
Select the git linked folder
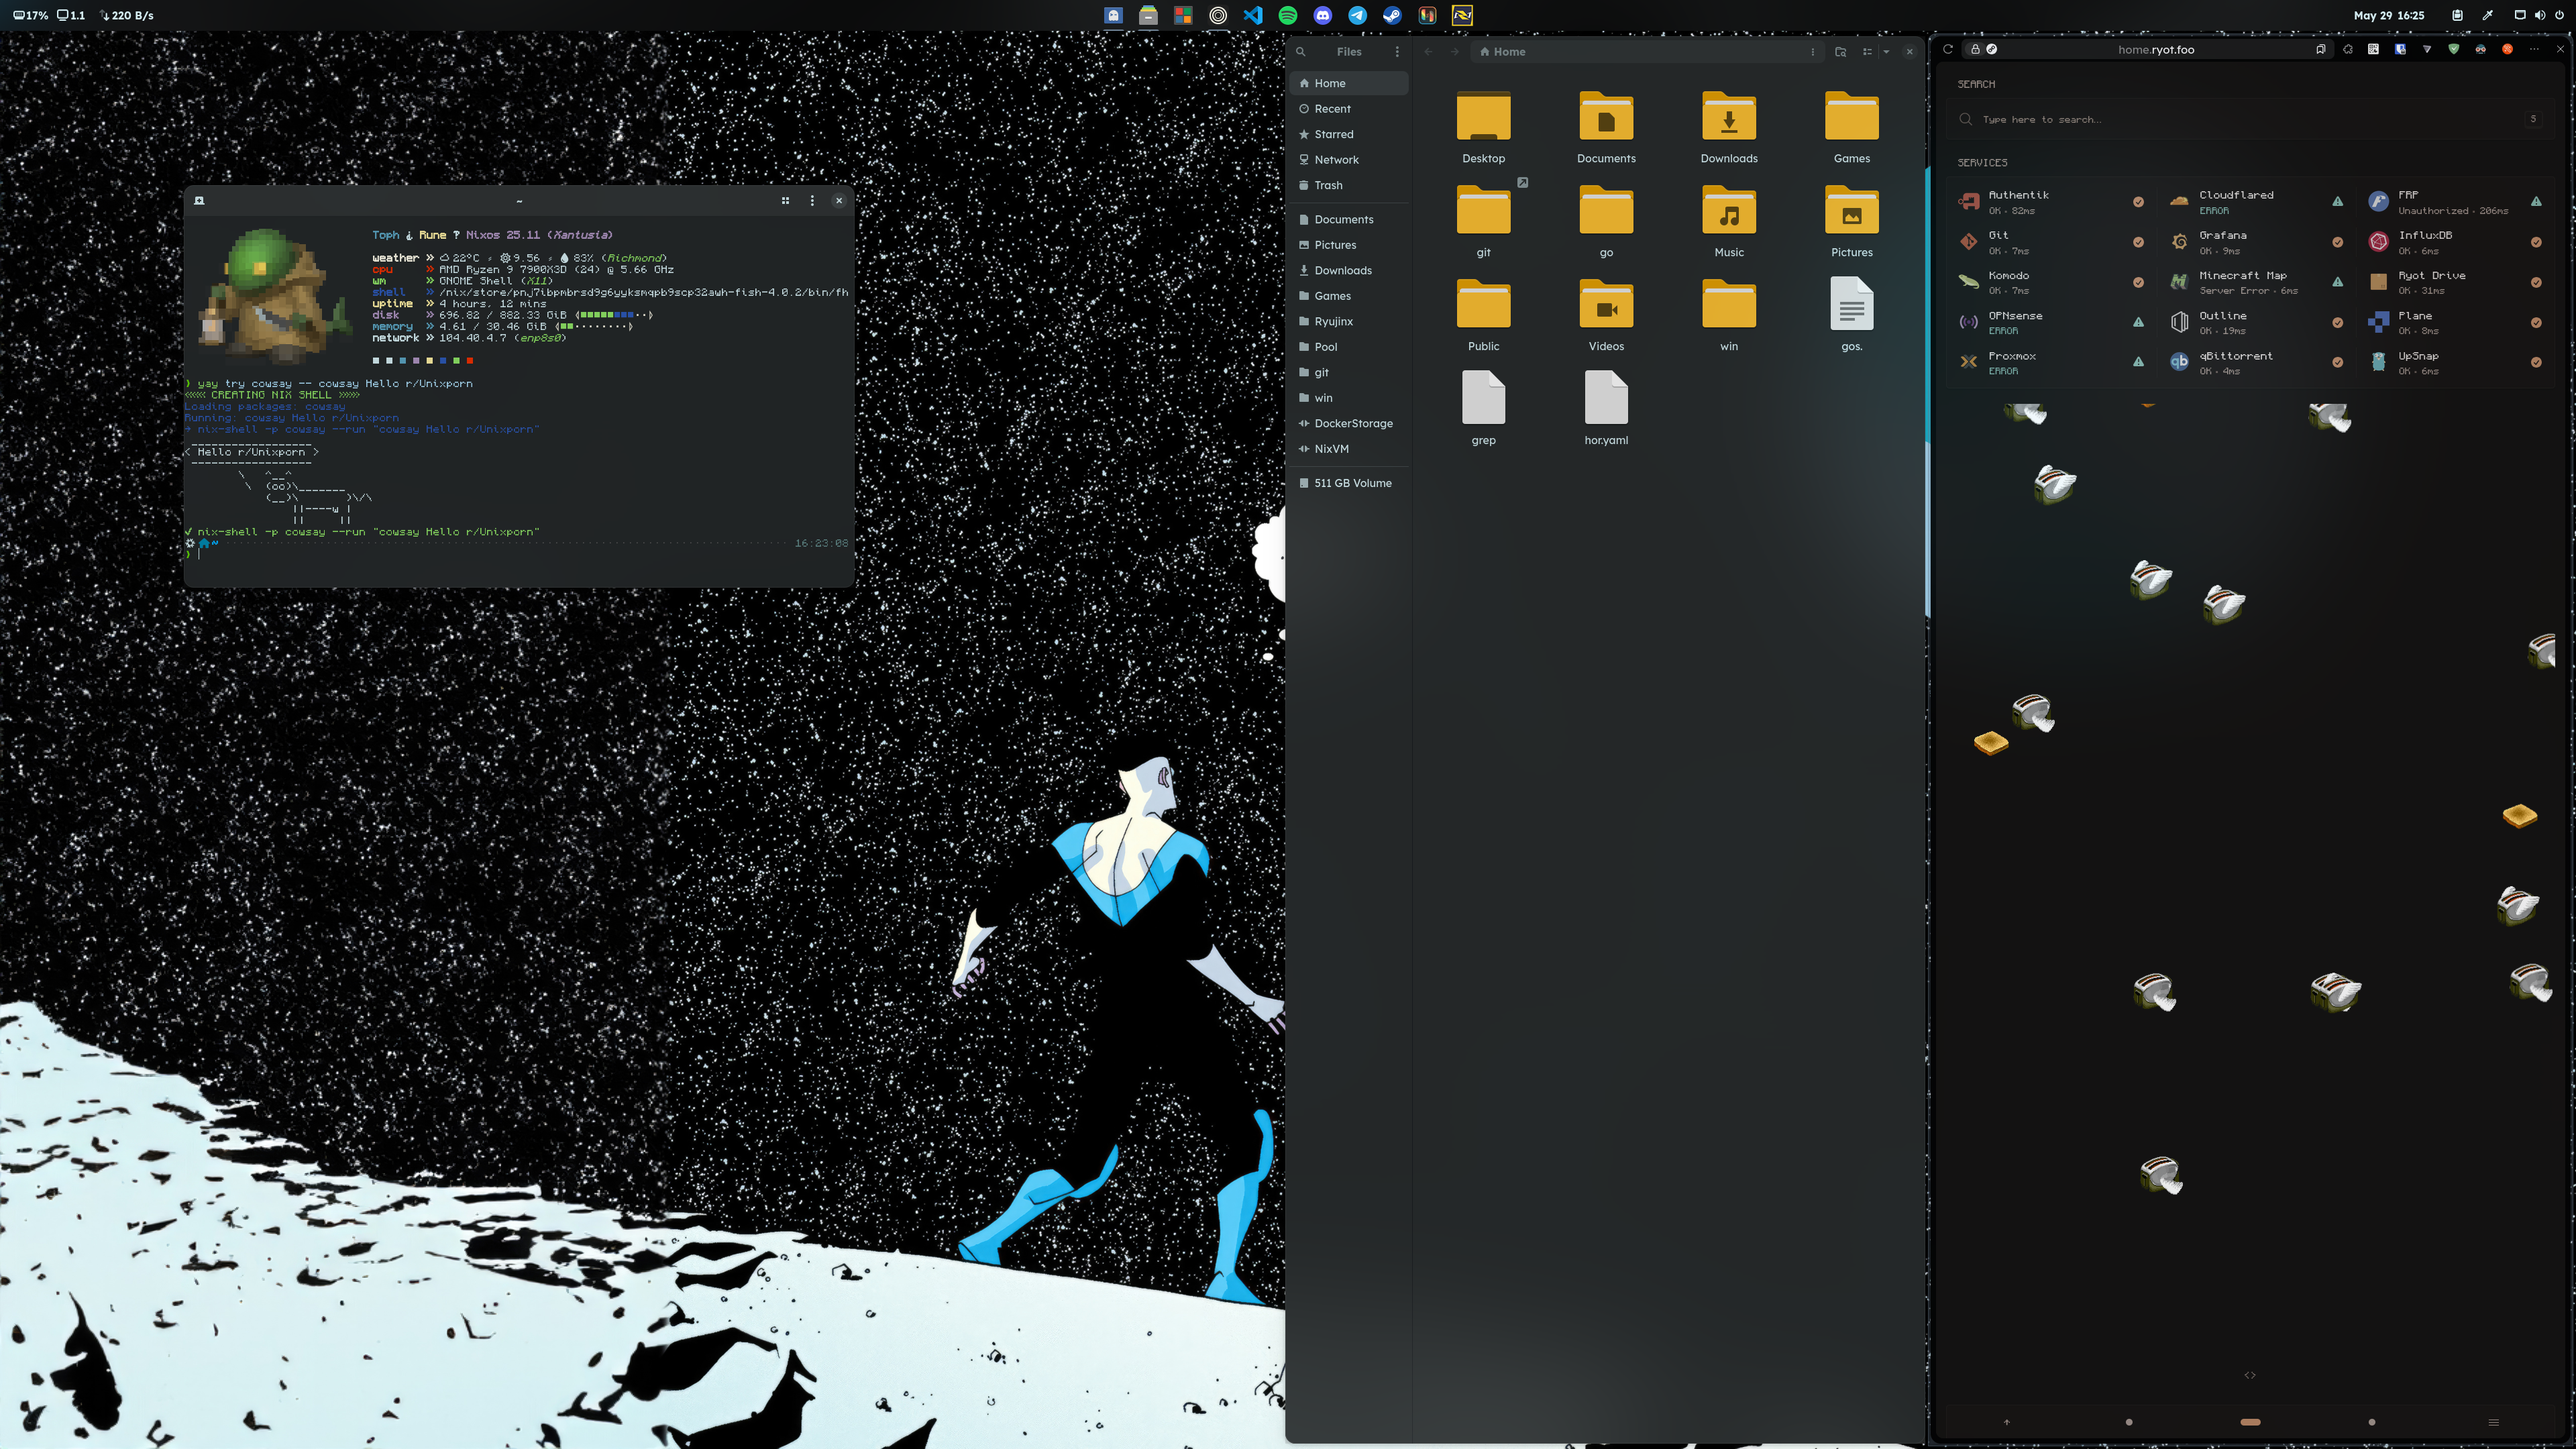pos(1484,211)
